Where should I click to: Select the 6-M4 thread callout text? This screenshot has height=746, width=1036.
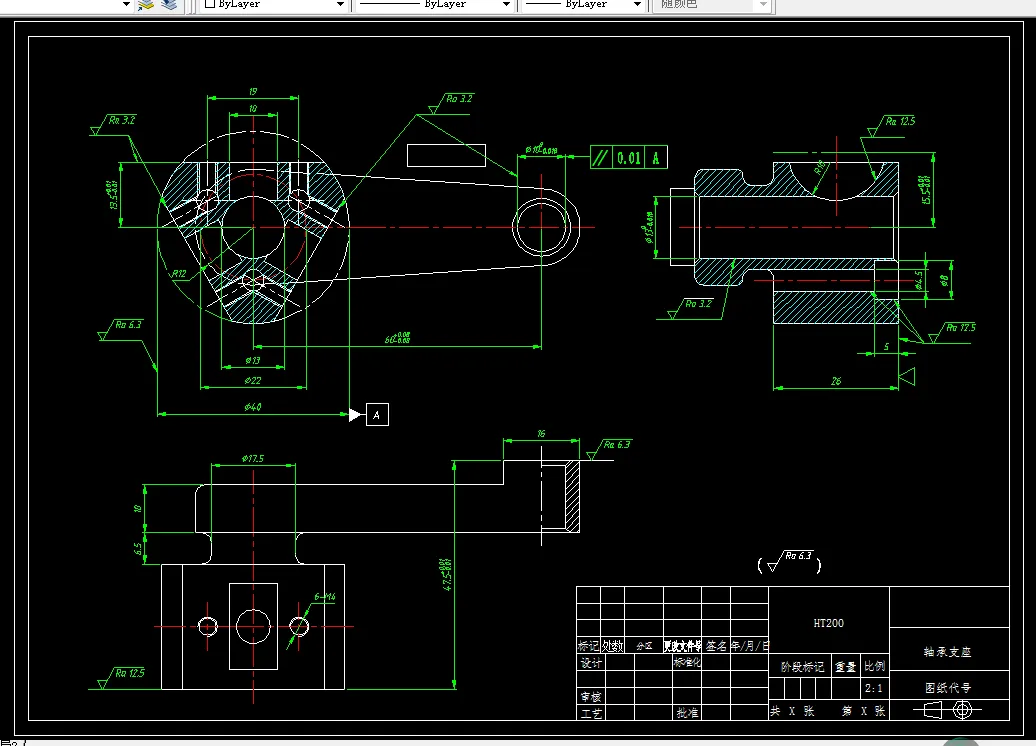324,597
